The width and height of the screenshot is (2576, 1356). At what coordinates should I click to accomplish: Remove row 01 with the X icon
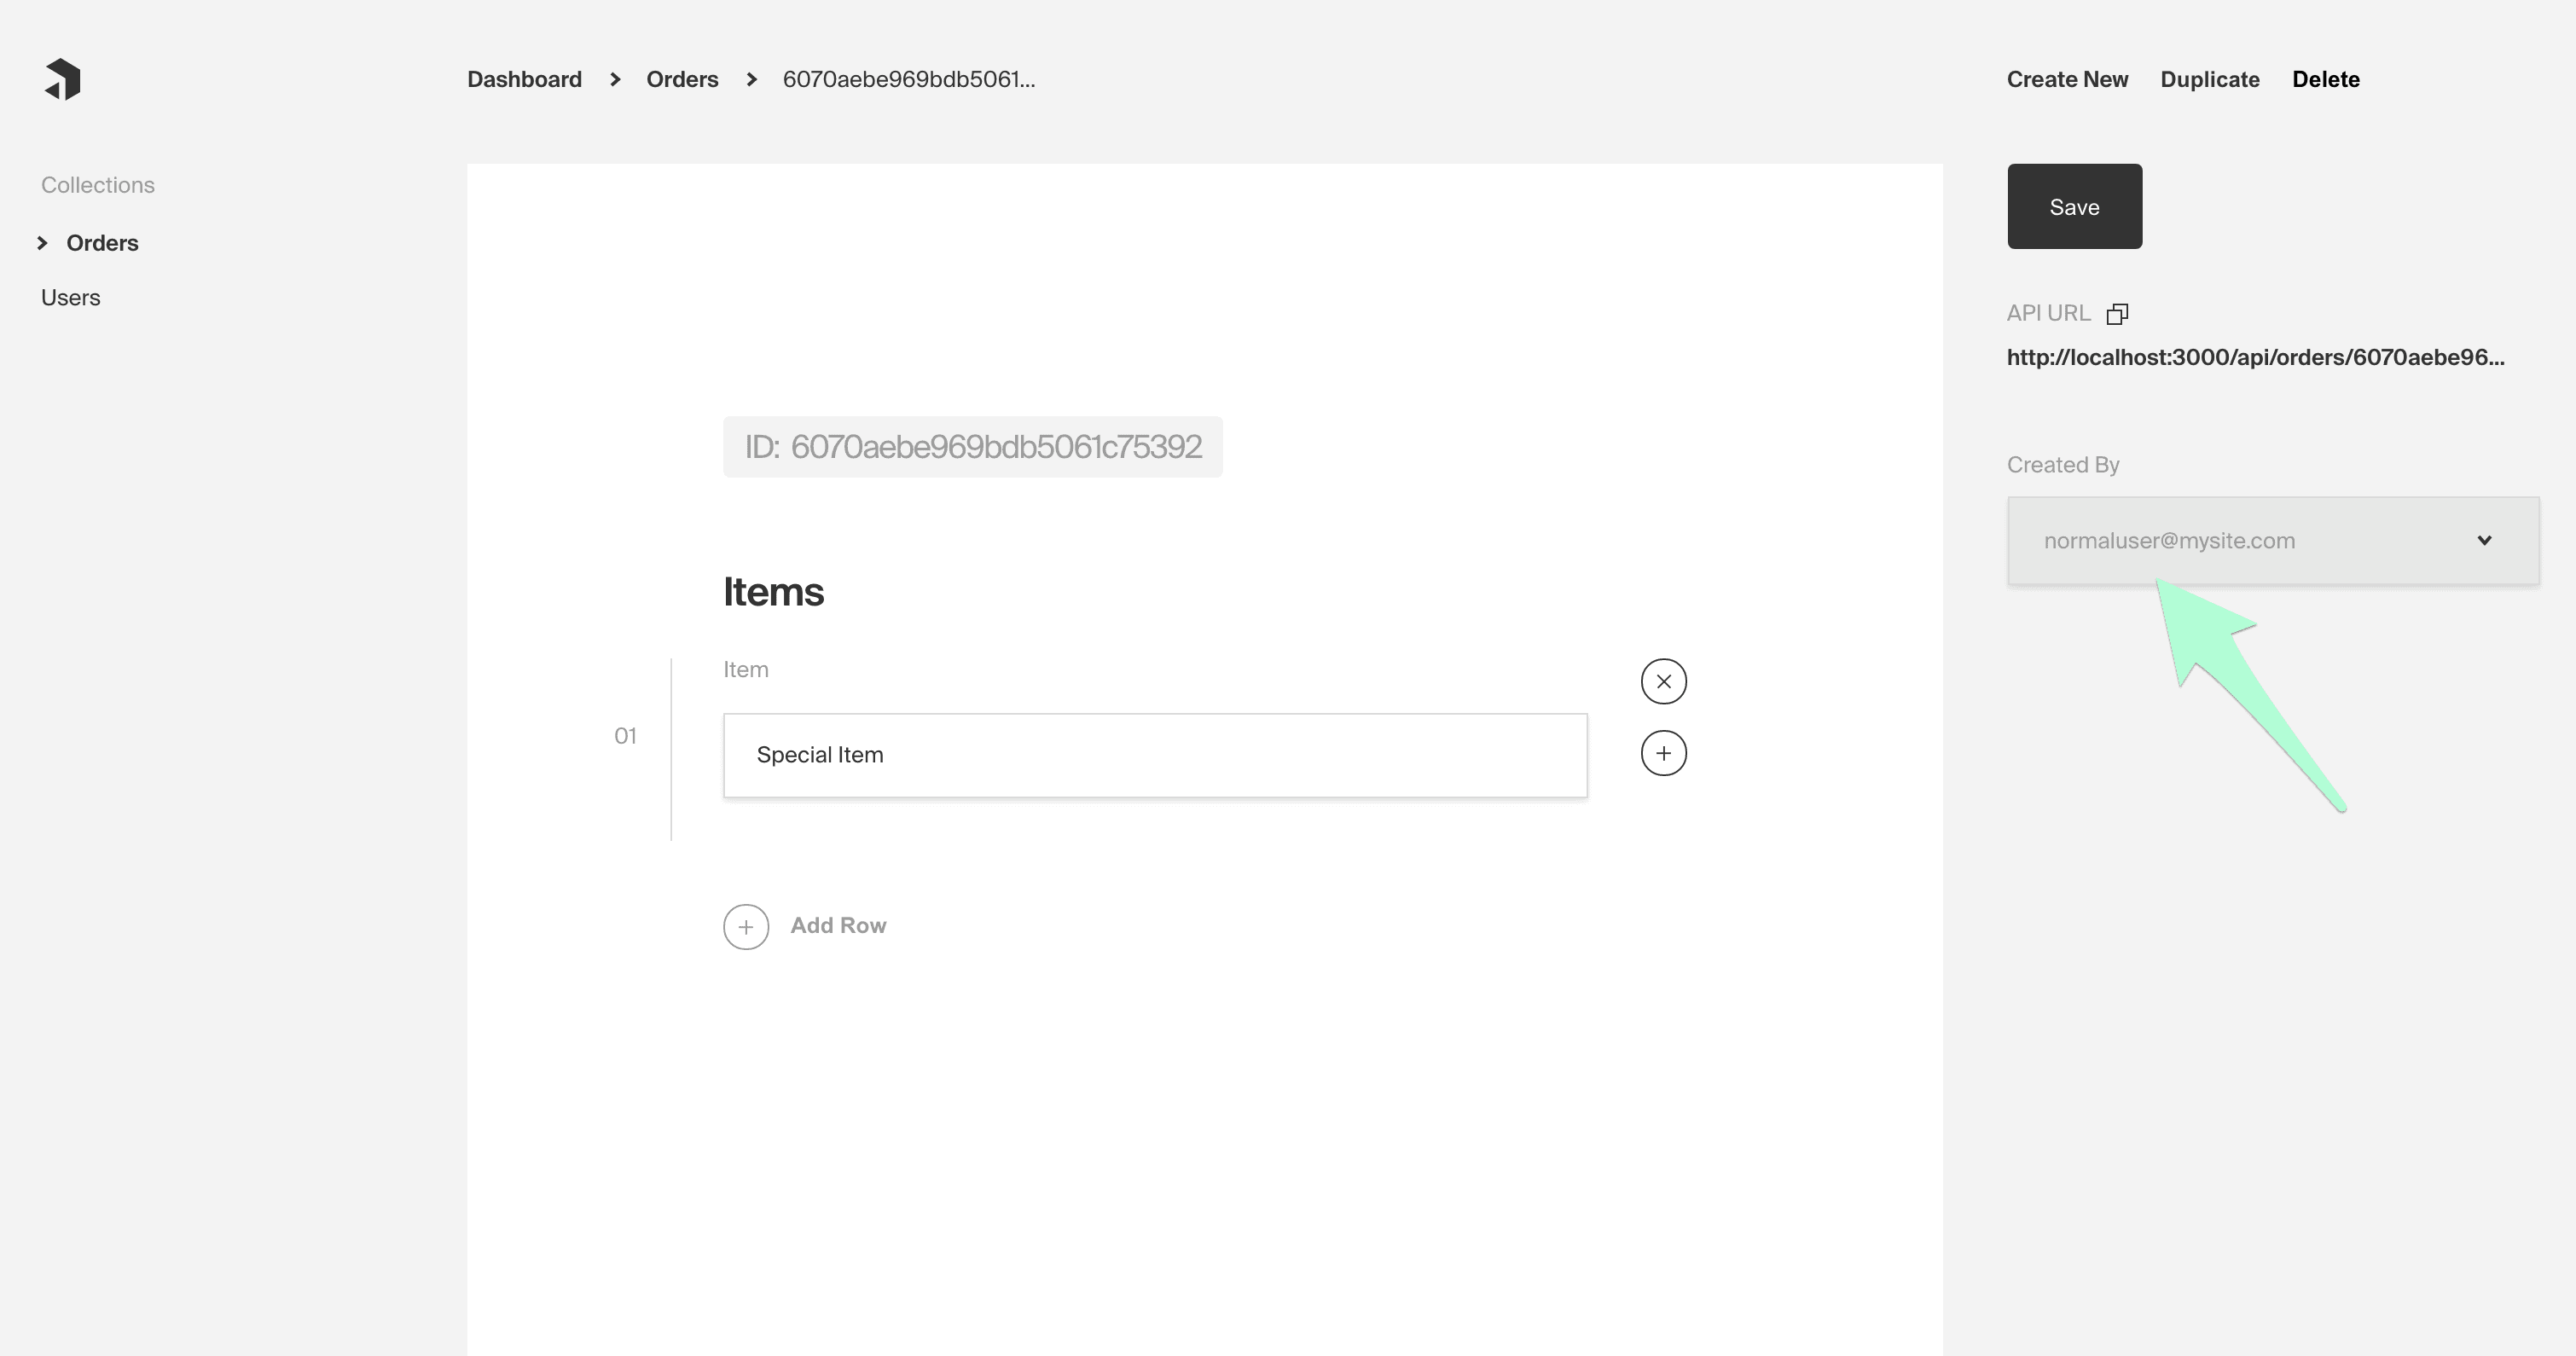click(x=1663, y=681)
